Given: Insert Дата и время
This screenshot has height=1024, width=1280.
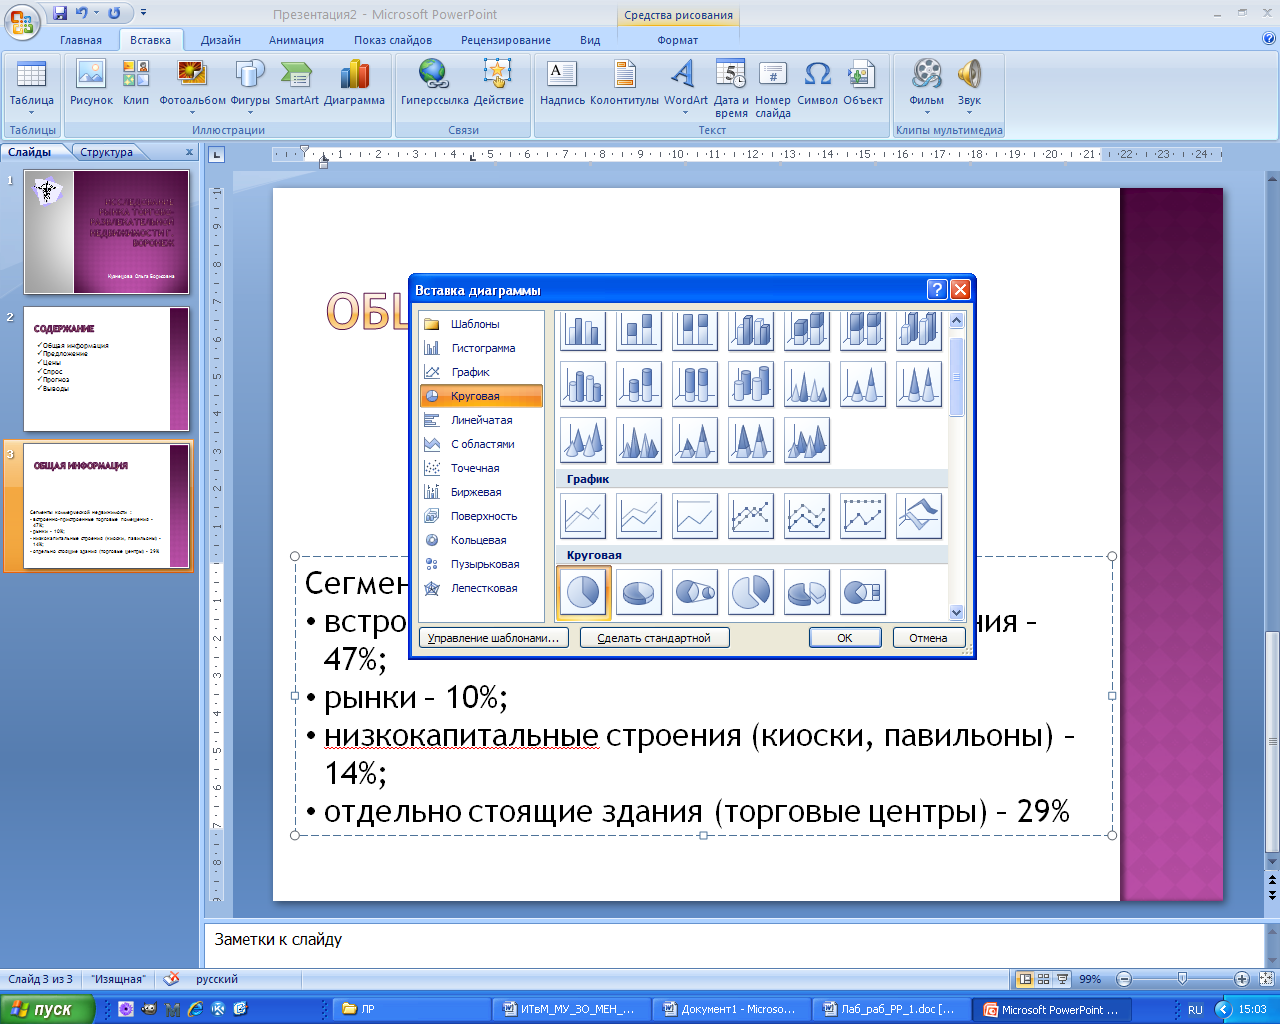Looking at the screenshot, I should click(731, 88).
